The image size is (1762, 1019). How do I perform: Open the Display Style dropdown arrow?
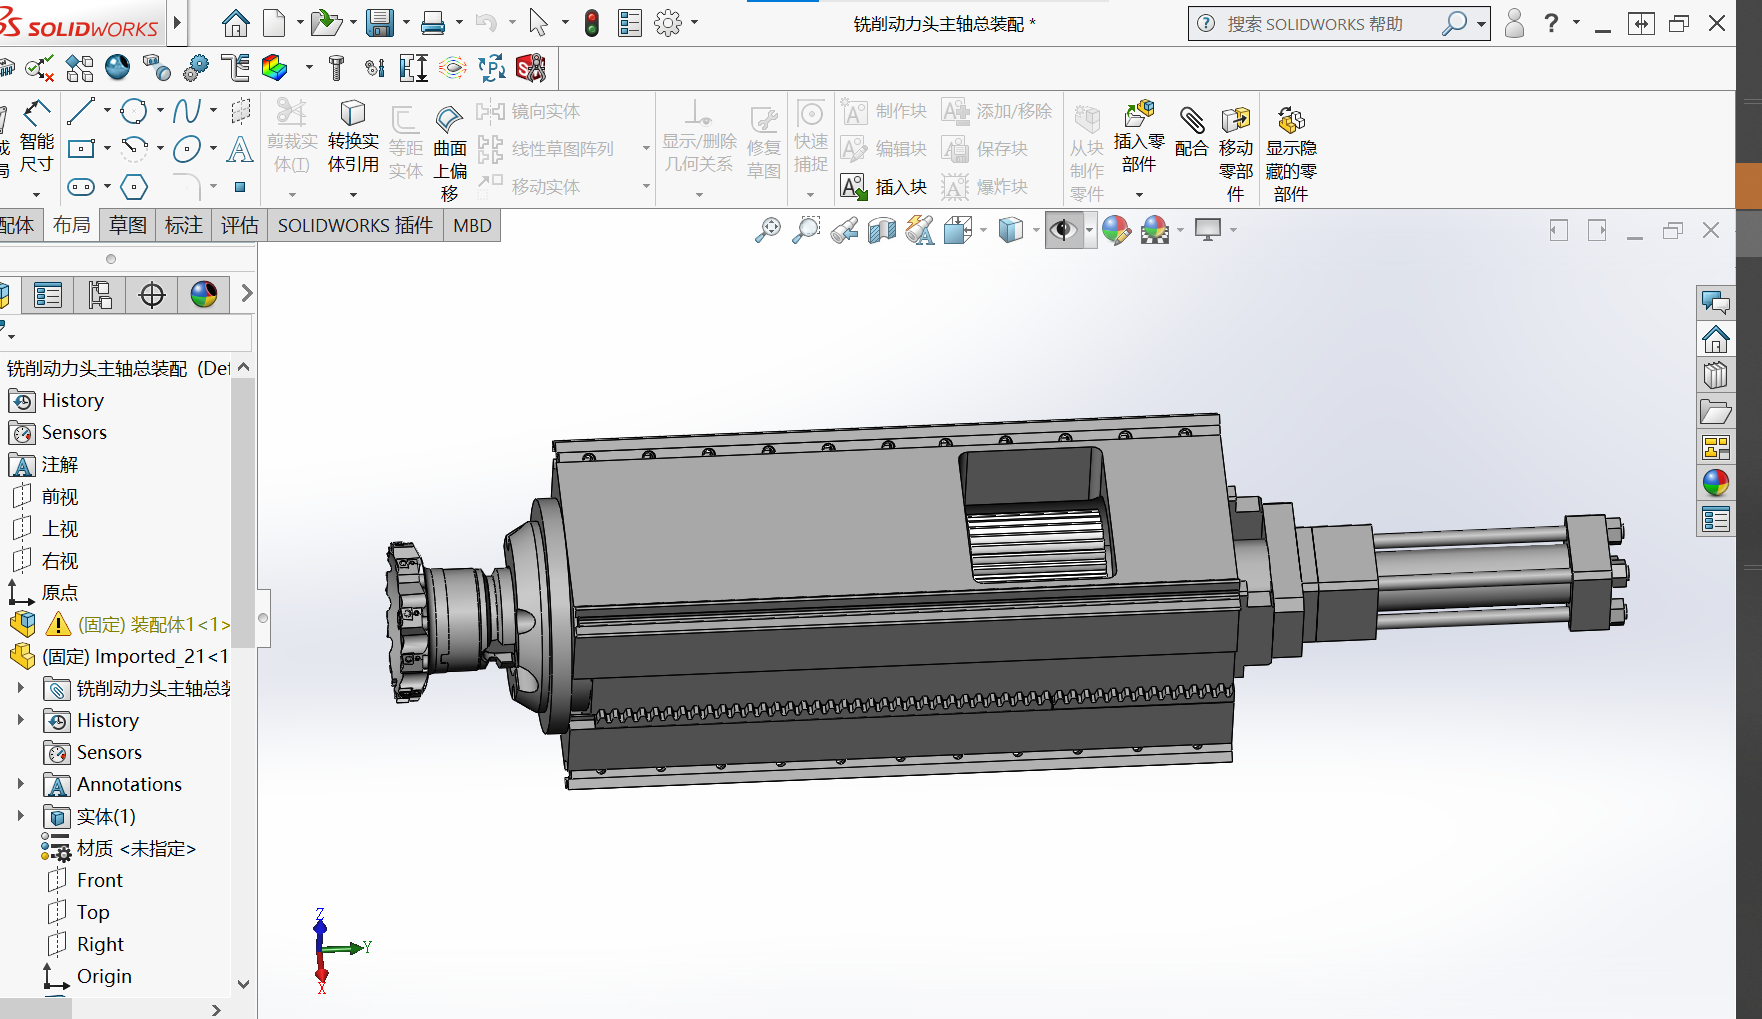coord(1036,231)
